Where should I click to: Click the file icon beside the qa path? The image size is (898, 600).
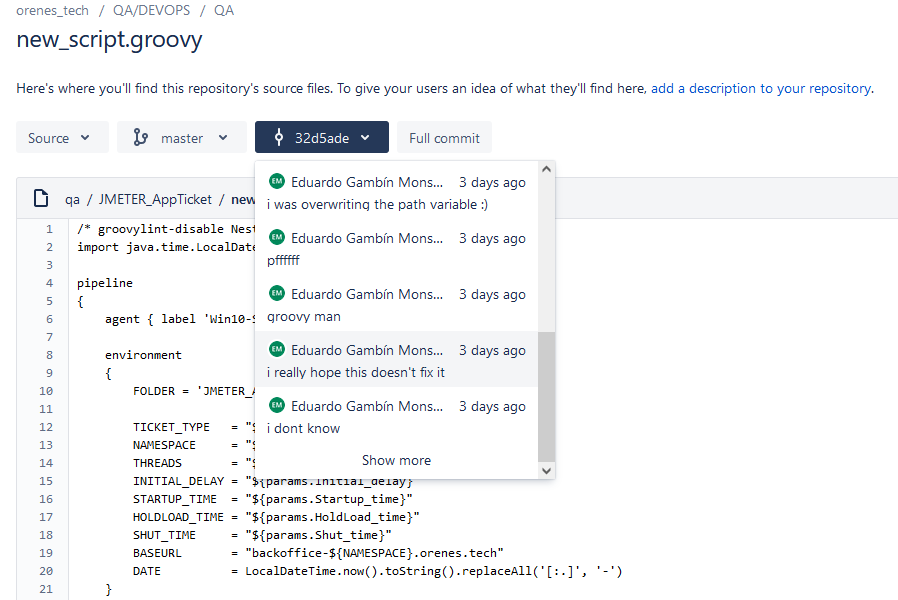(41, 198)
